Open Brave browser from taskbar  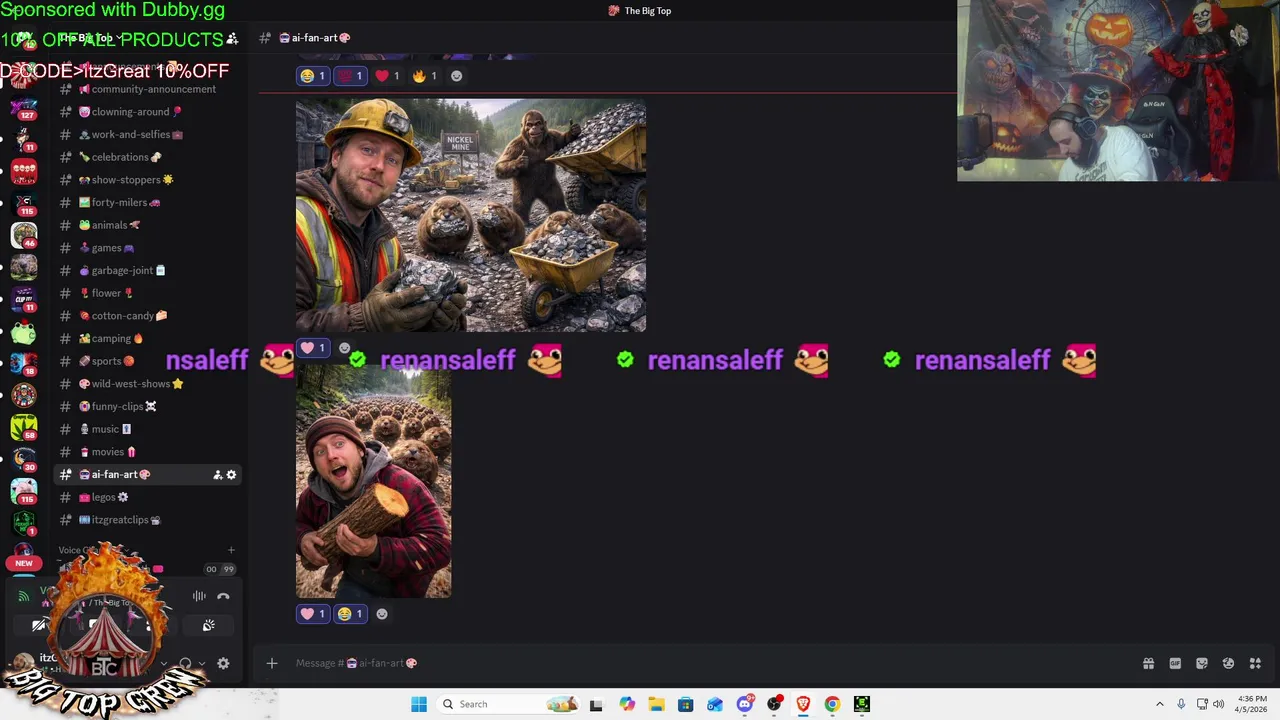click(803, 704)
